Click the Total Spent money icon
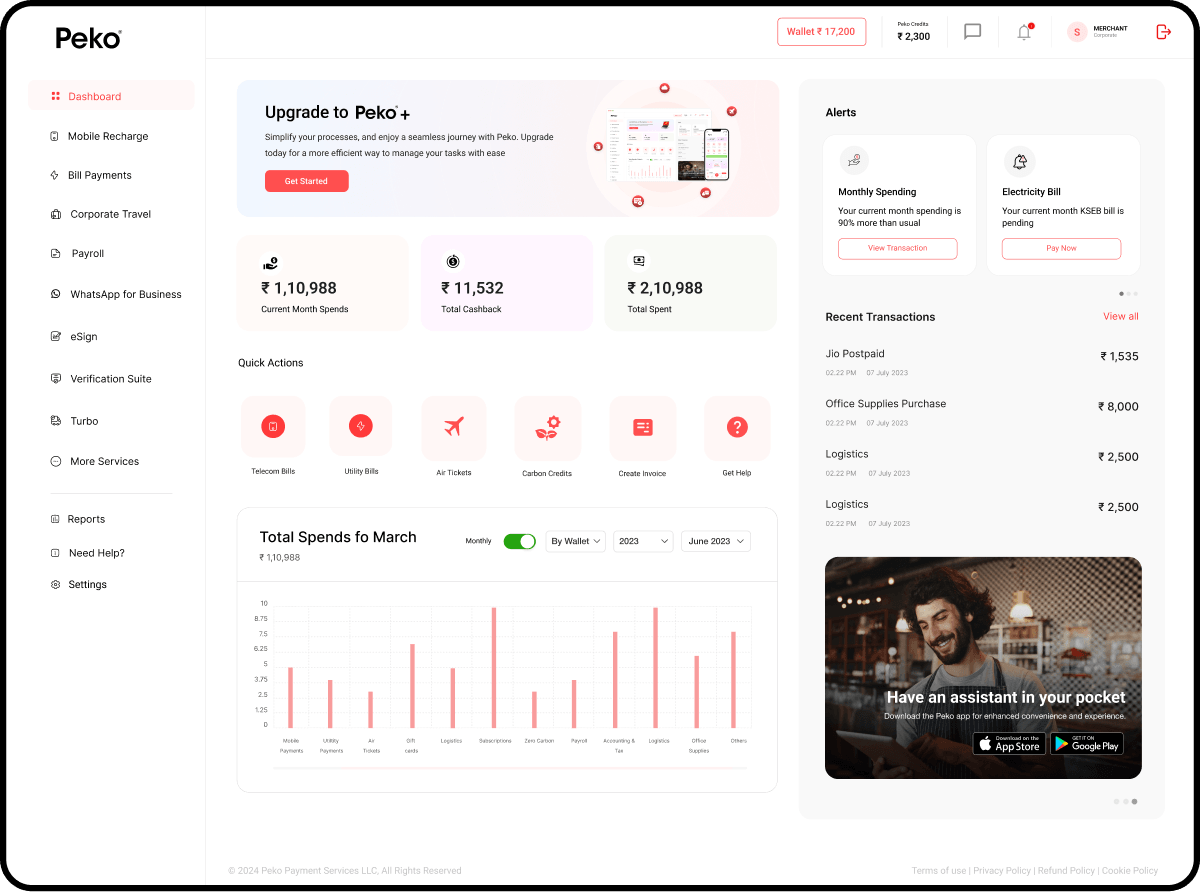The image size is (1200, 892). click(x=638, y=261)
